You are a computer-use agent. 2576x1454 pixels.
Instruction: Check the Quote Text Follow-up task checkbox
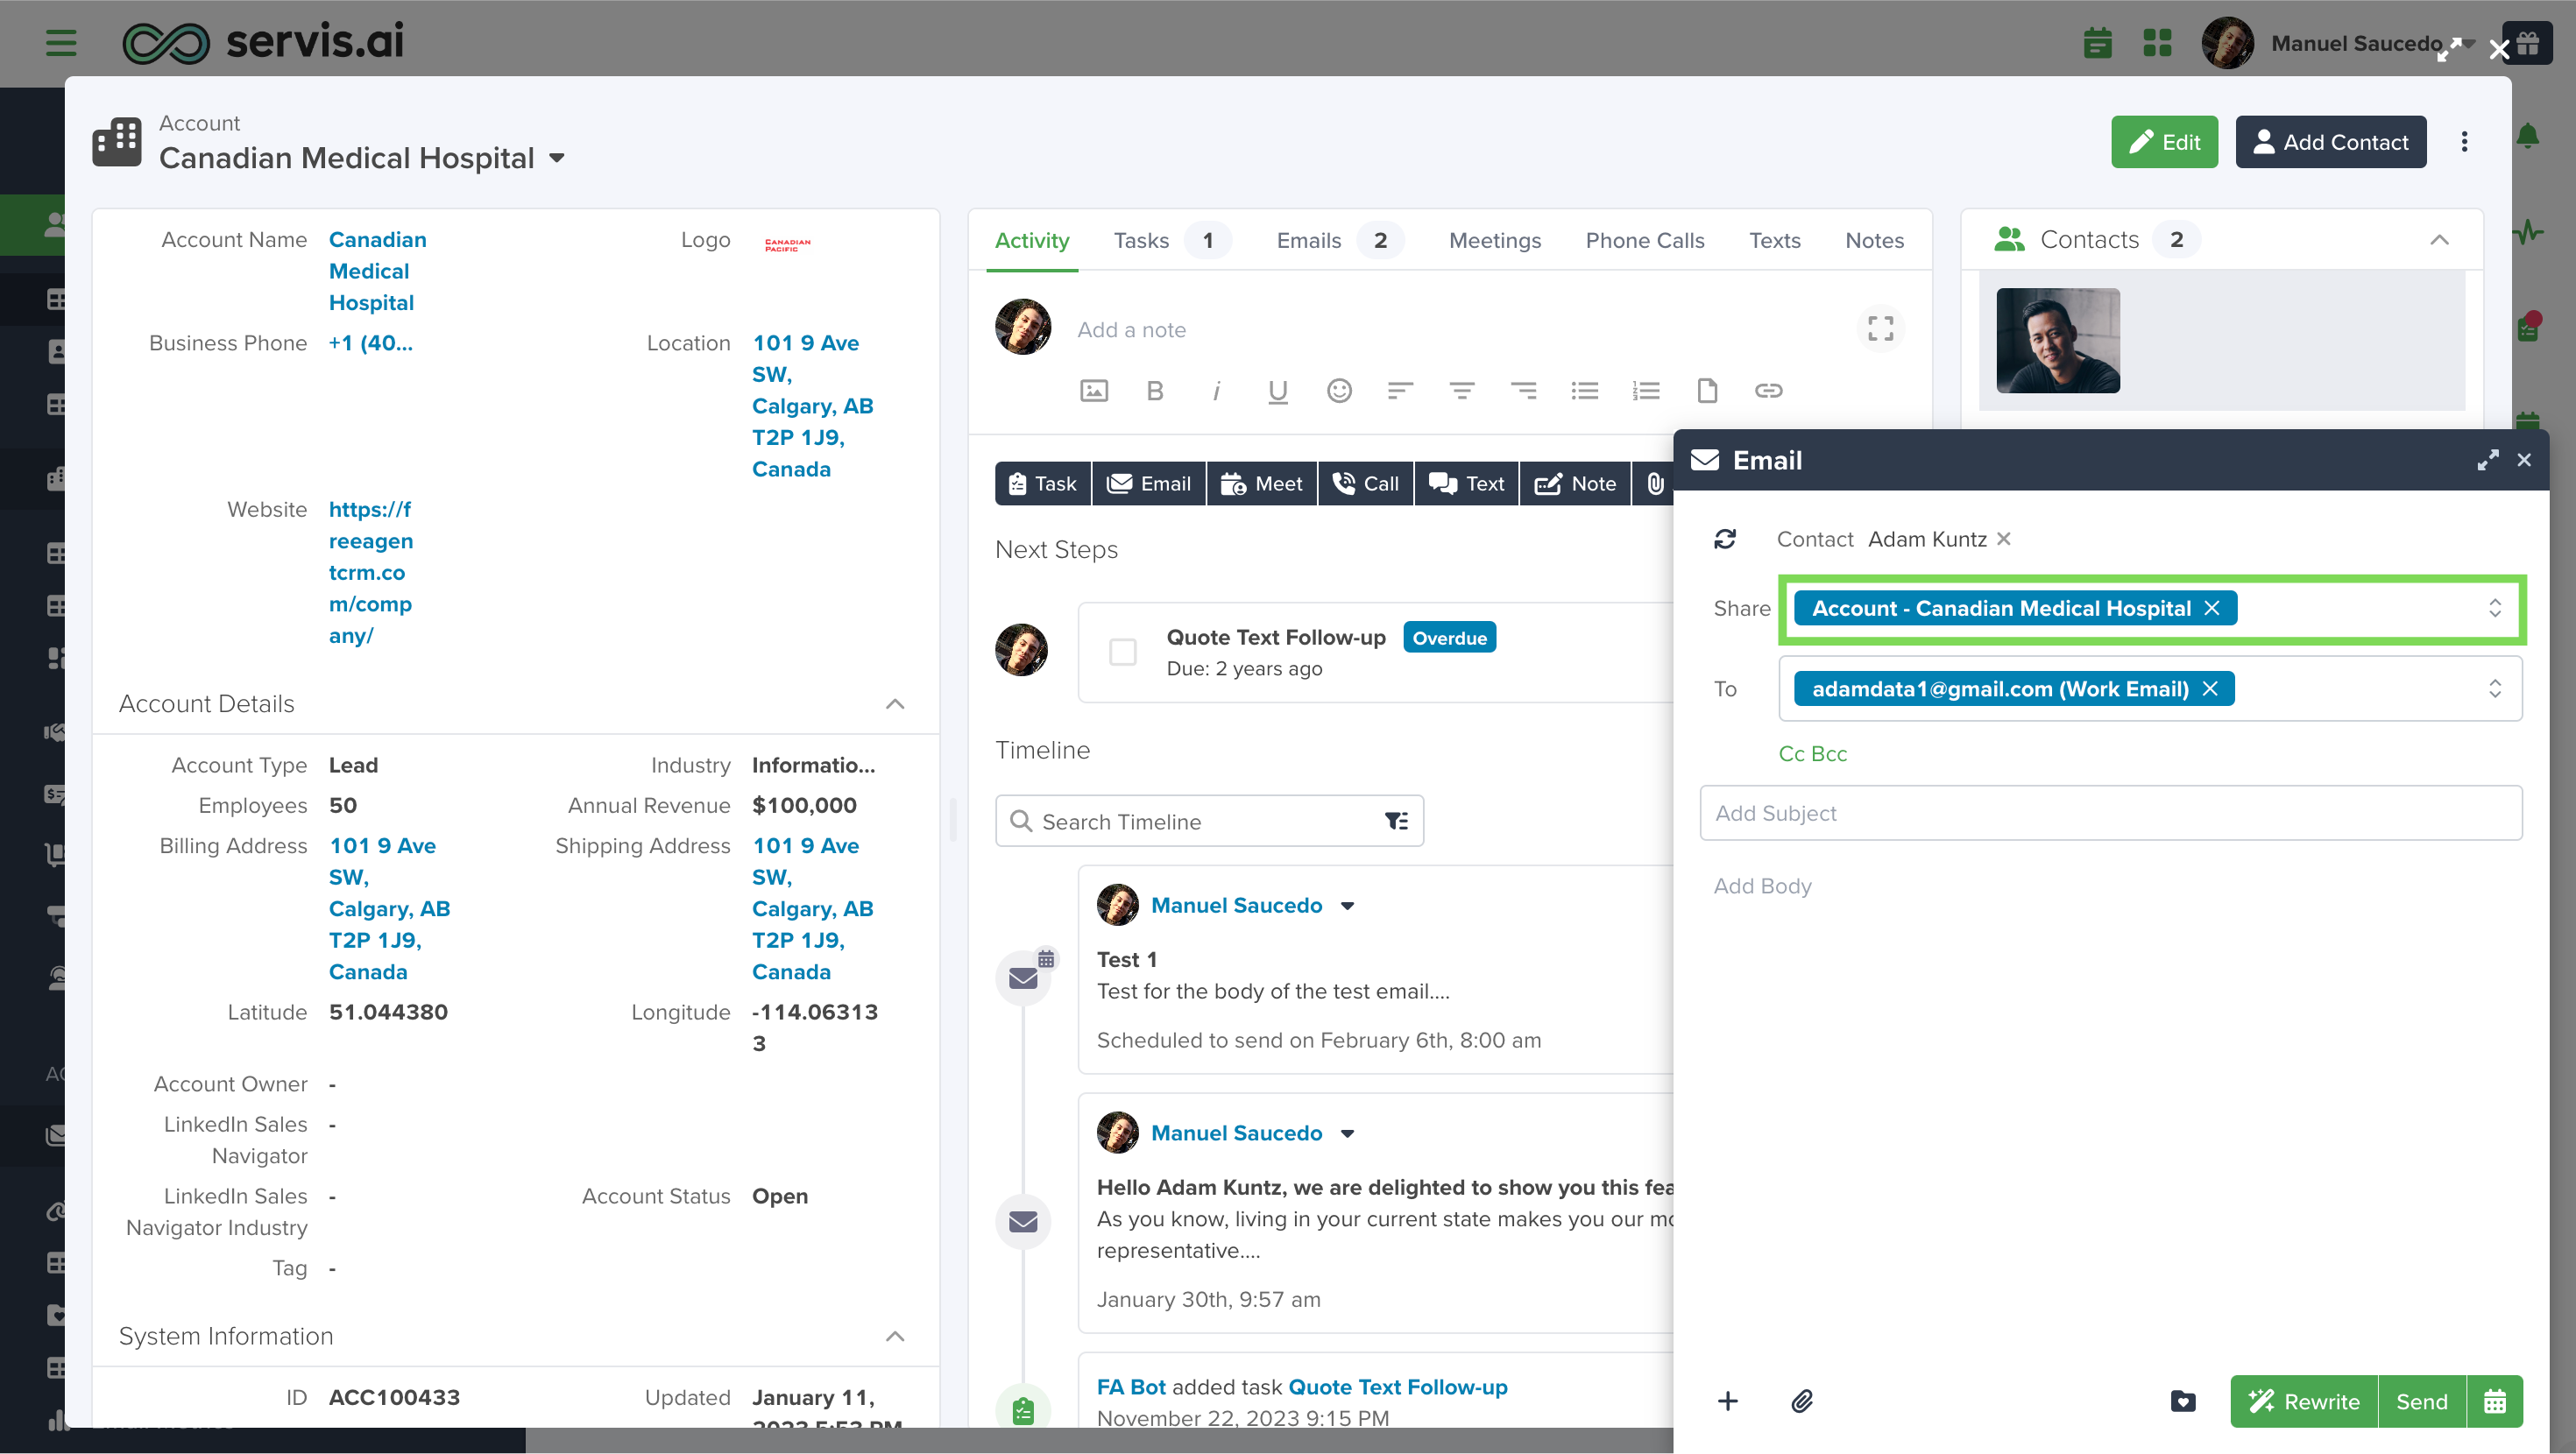tap(1123, 652)
